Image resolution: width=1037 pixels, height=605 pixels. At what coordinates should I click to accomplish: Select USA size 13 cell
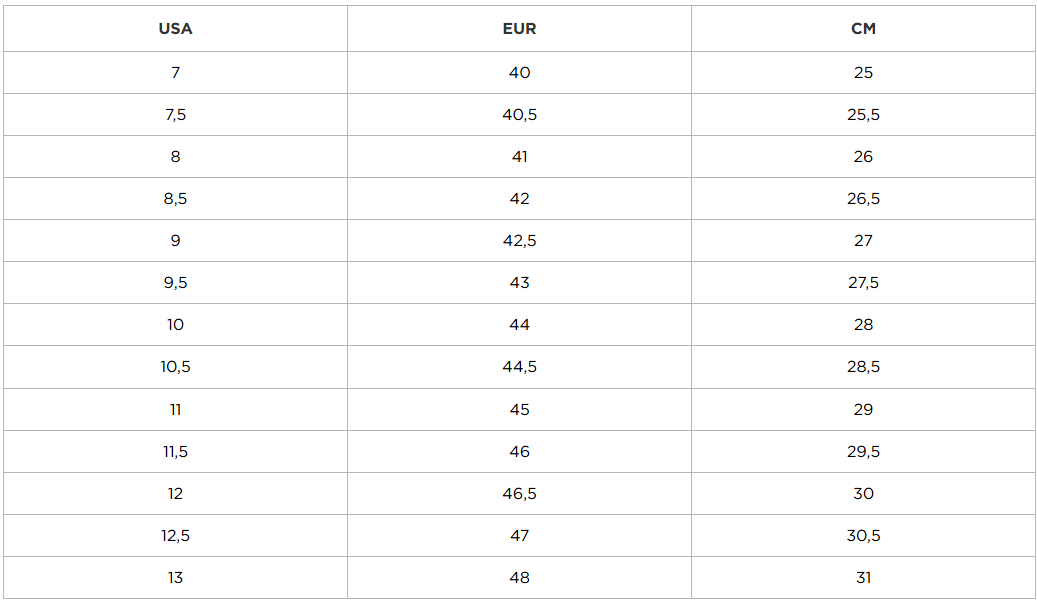(x=175, y=578)
